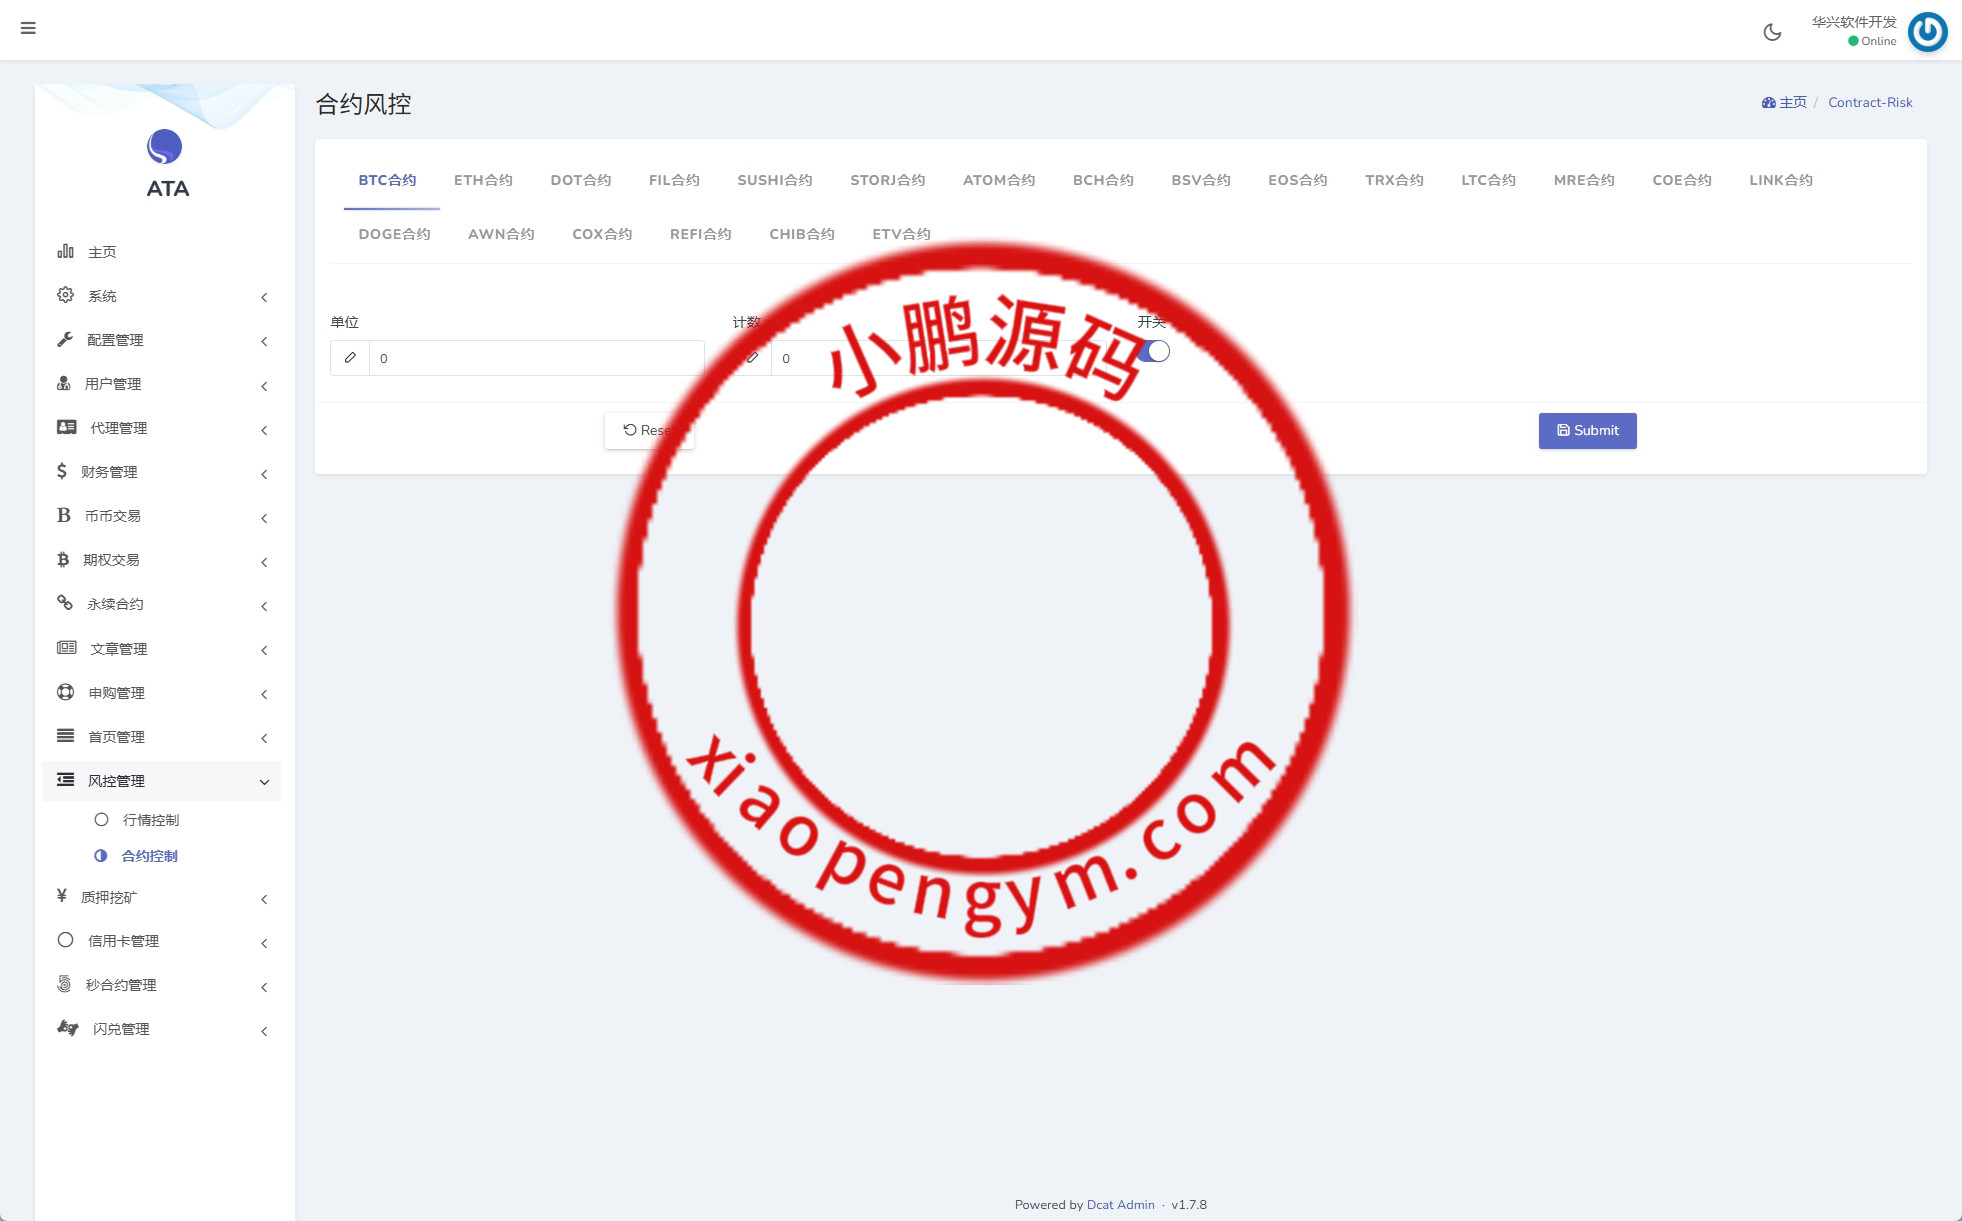Click the 主页 bar chart icon

66,251
